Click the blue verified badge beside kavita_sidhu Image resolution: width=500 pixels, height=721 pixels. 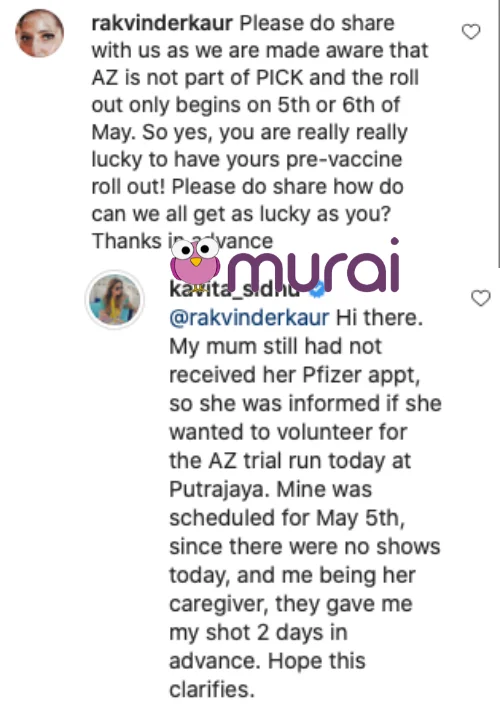click(x=317, y=290)
